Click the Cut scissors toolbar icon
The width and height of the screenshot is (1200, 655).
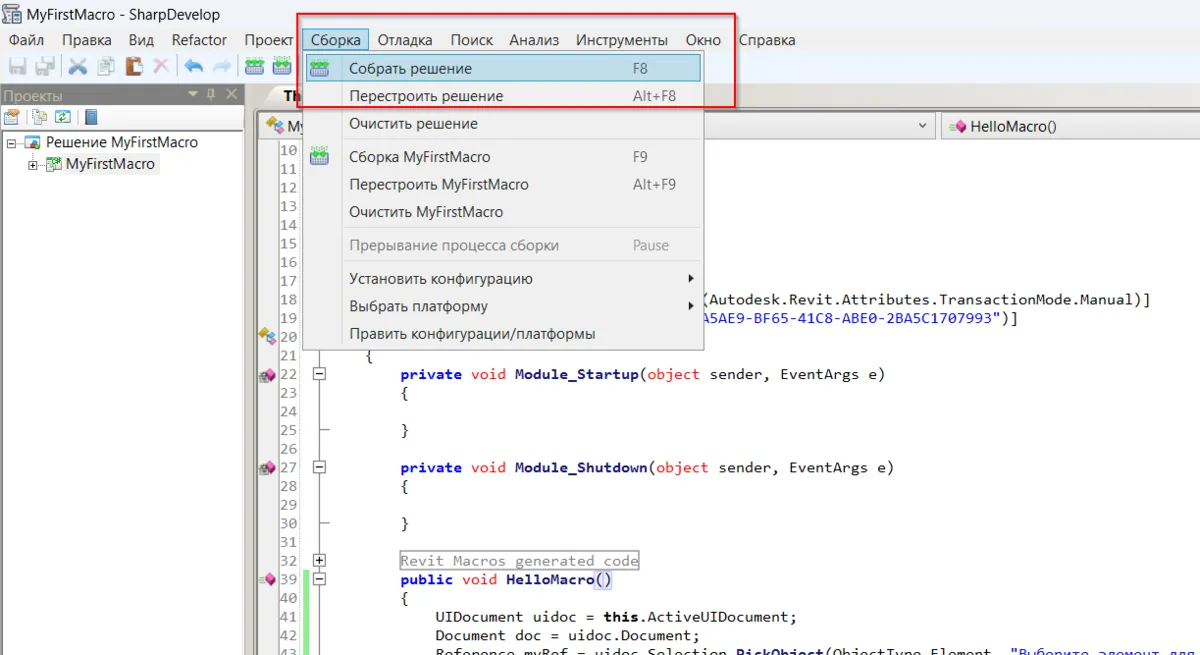click(x=78, y=67)
